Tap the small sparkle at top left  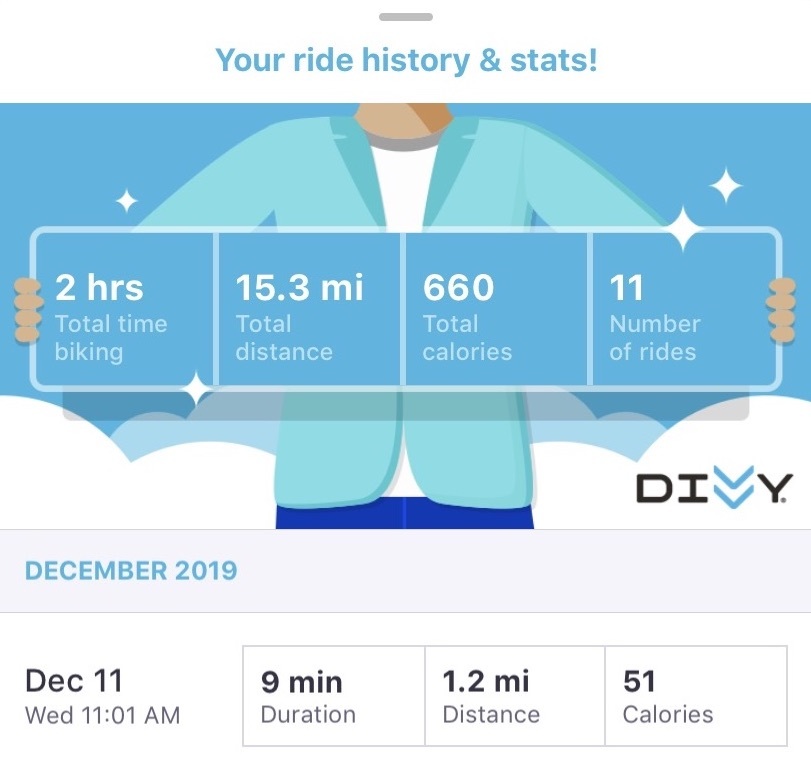(x=126, y=202)
